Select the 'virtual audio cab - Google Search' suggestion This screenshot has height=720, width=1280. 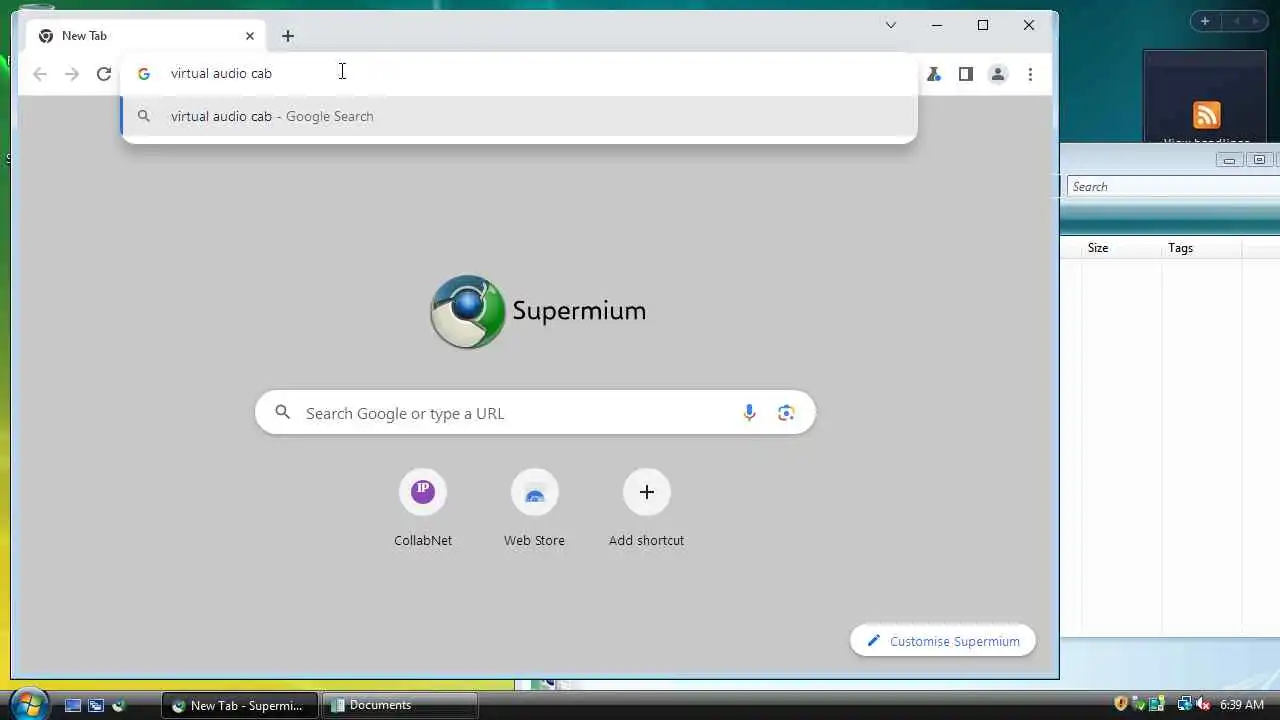pyautogui.click(x=519, y=116)
